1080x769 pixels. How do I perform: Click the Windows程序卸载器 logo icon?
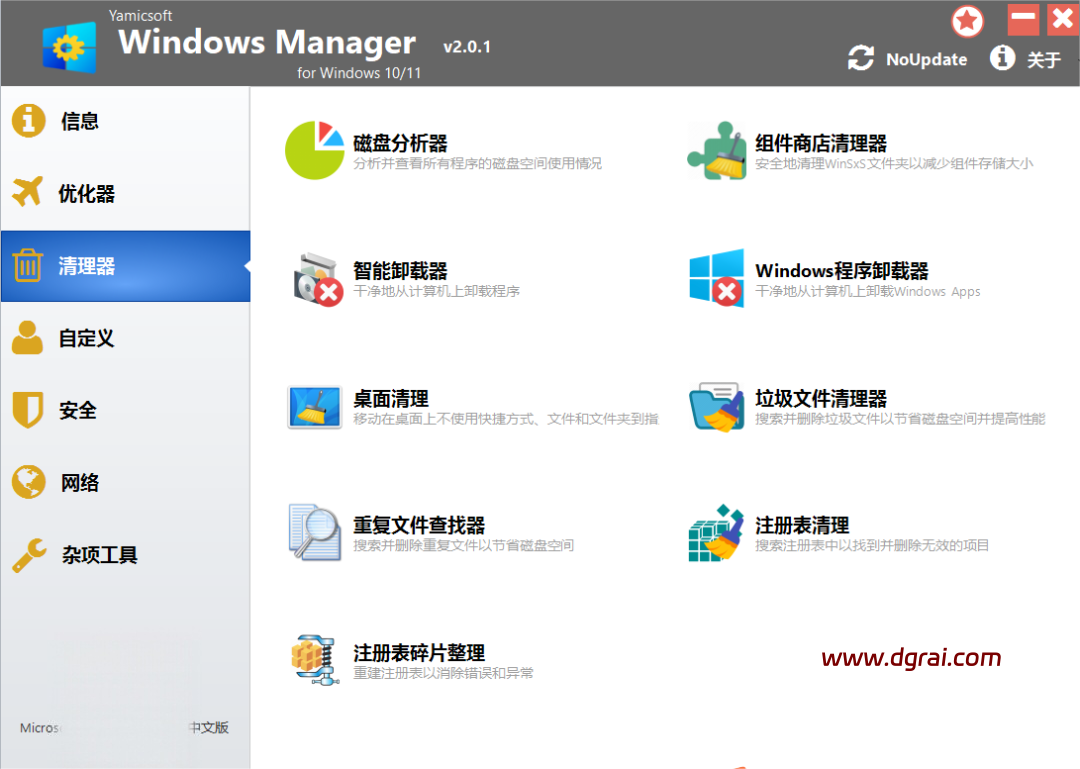pyautogui.click(x=717, y=278)
